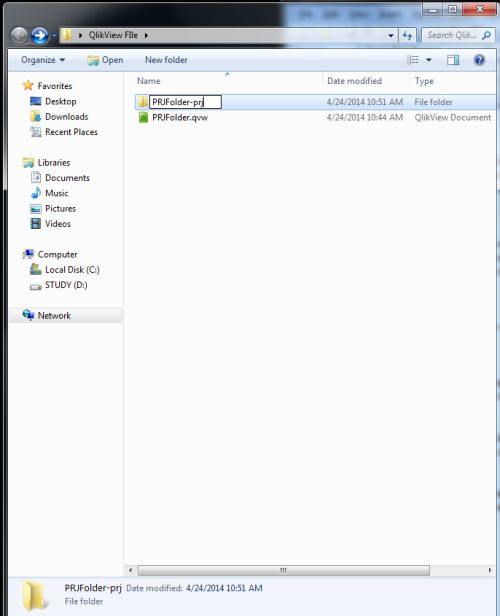500x616 pixels.
Task: Refresh the current folder view
Action: point(407,35)
